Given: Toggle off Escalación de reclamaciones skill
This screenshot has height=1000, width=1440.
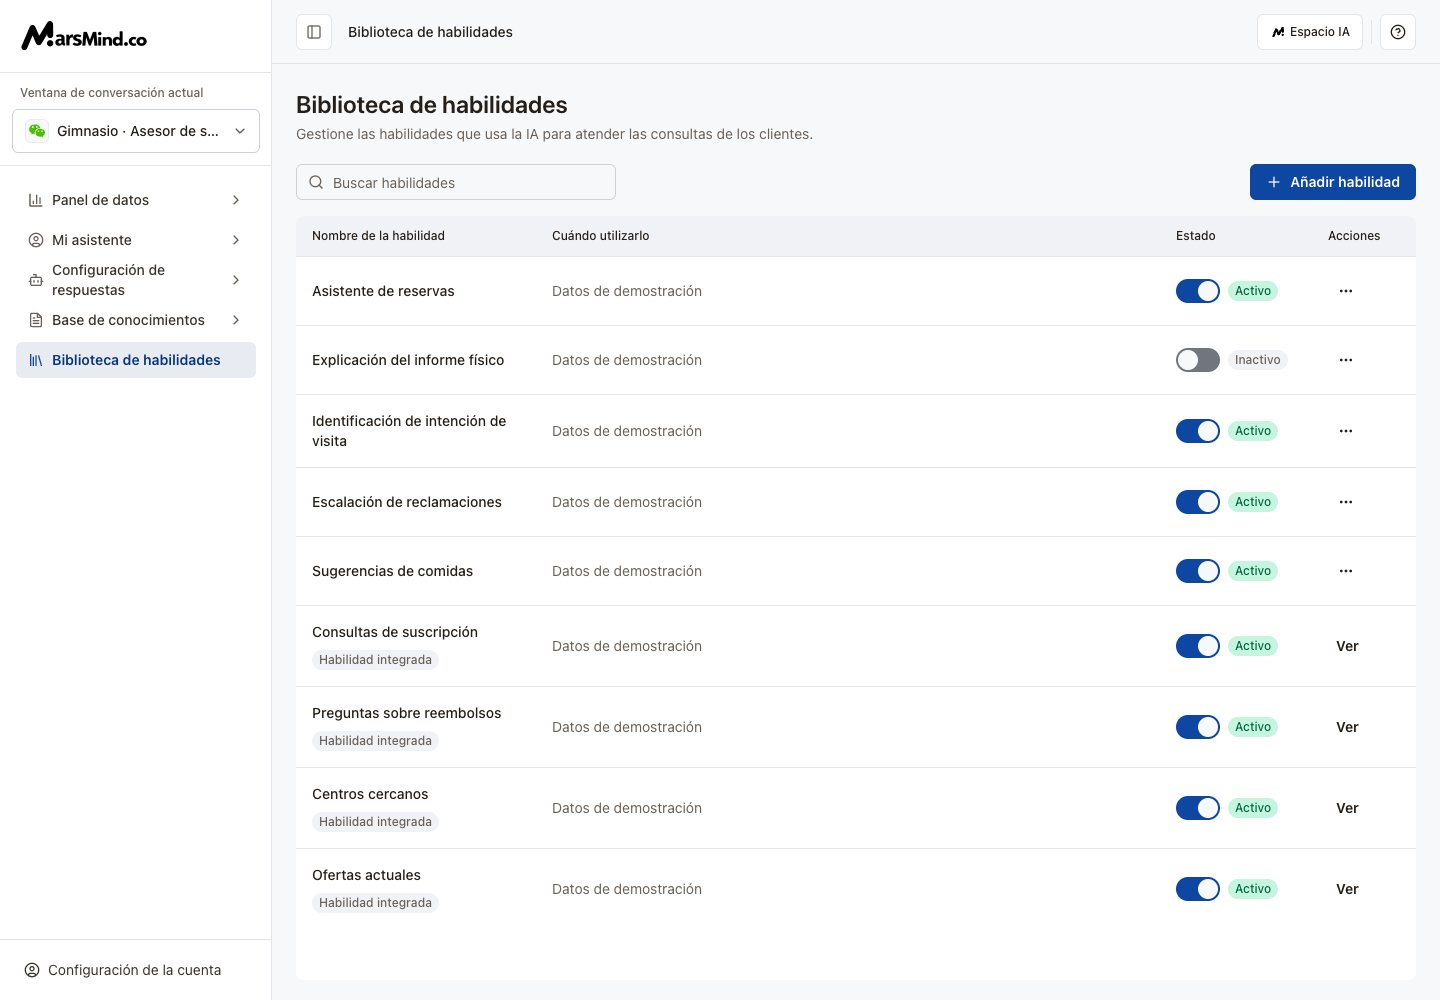Looking at the screenshot, I should [x=1198, y=502].
